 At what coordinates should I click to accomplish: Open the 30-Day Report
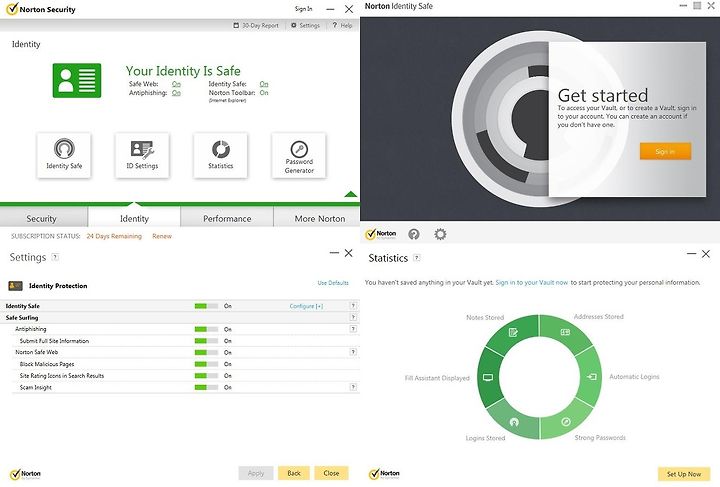click(x=256, y=26)
